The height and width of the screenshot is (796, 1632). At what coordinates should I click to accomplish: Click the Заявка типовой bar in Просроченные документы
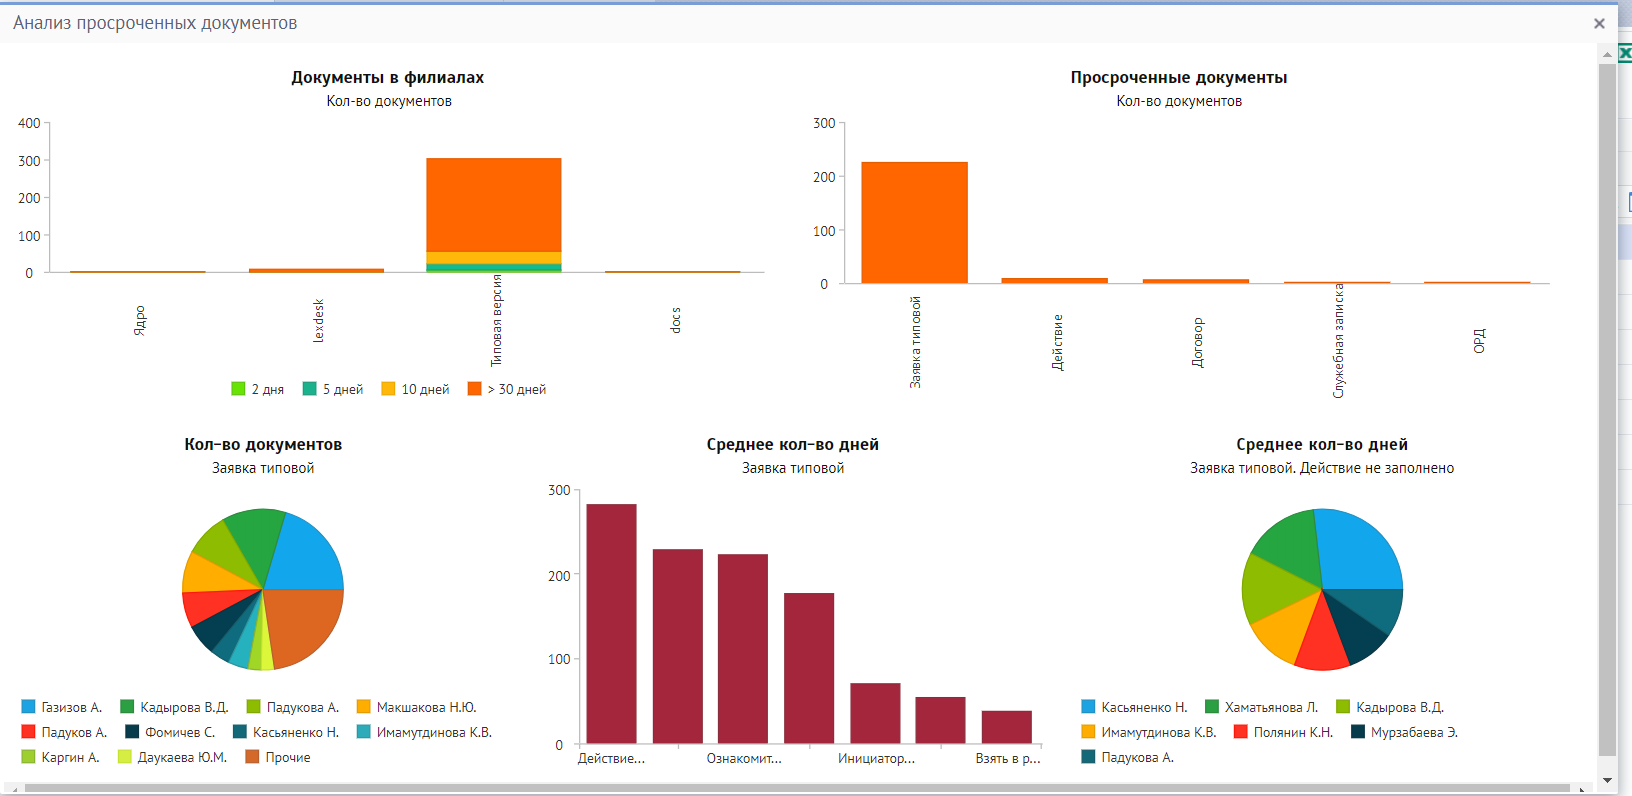point(914,223)
